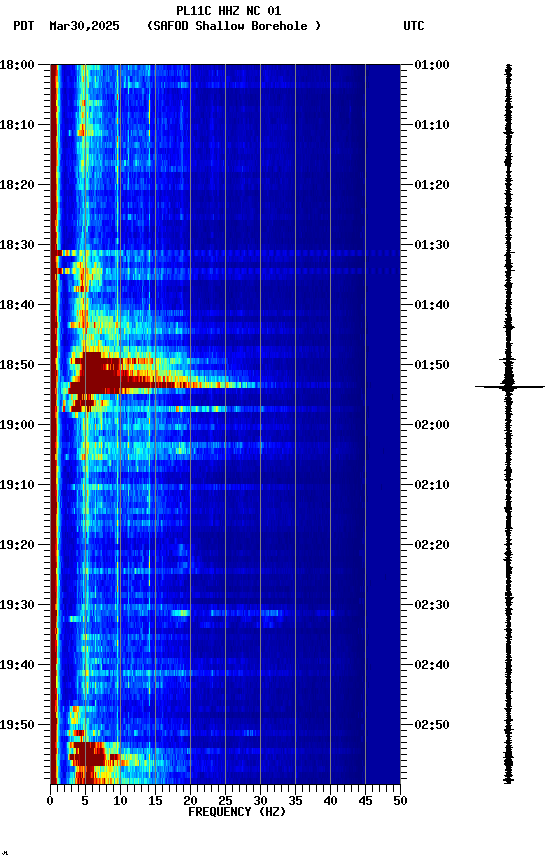Click the 02:40 UTC time label

pos(432,666)
